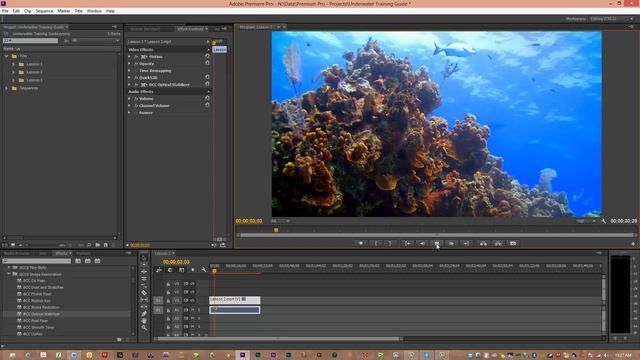Click the Effects panel search field
Screen dimensions: 640x360
[36, 261]
